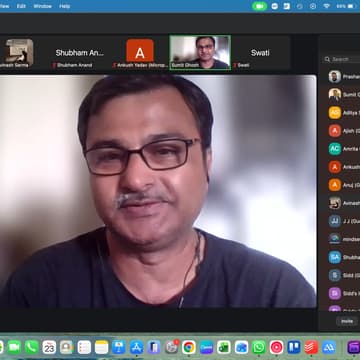Open the Wi-Fi status icon in menu bar

click(326, 6)
